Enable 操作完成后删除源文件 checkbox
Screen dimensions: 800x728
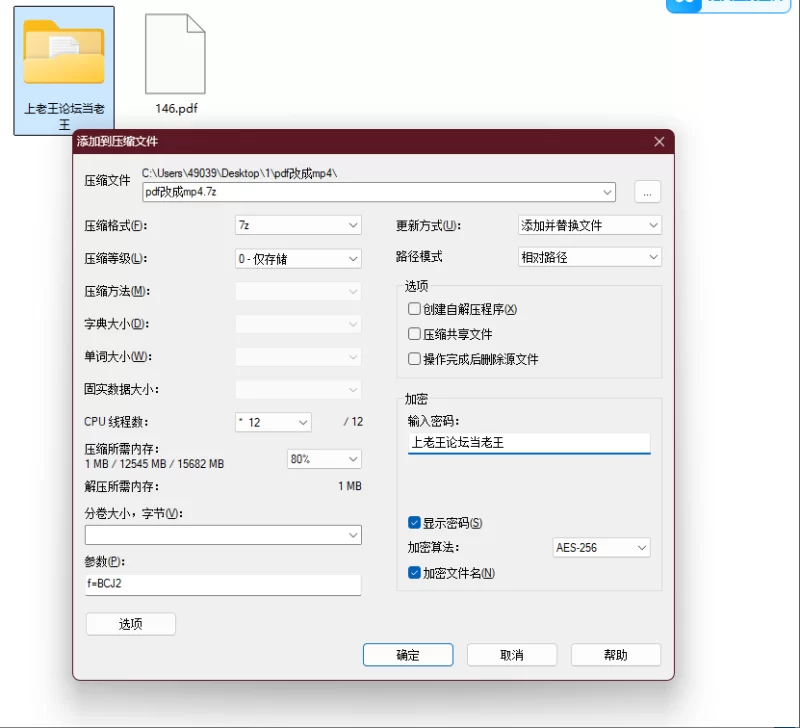414,359
